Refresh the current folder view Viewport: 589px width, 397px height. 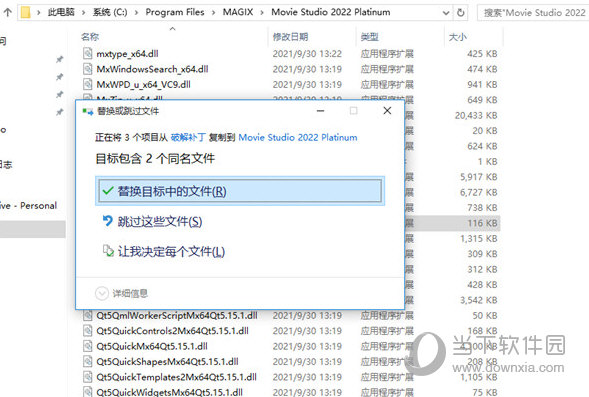click(x=461, y=13)
